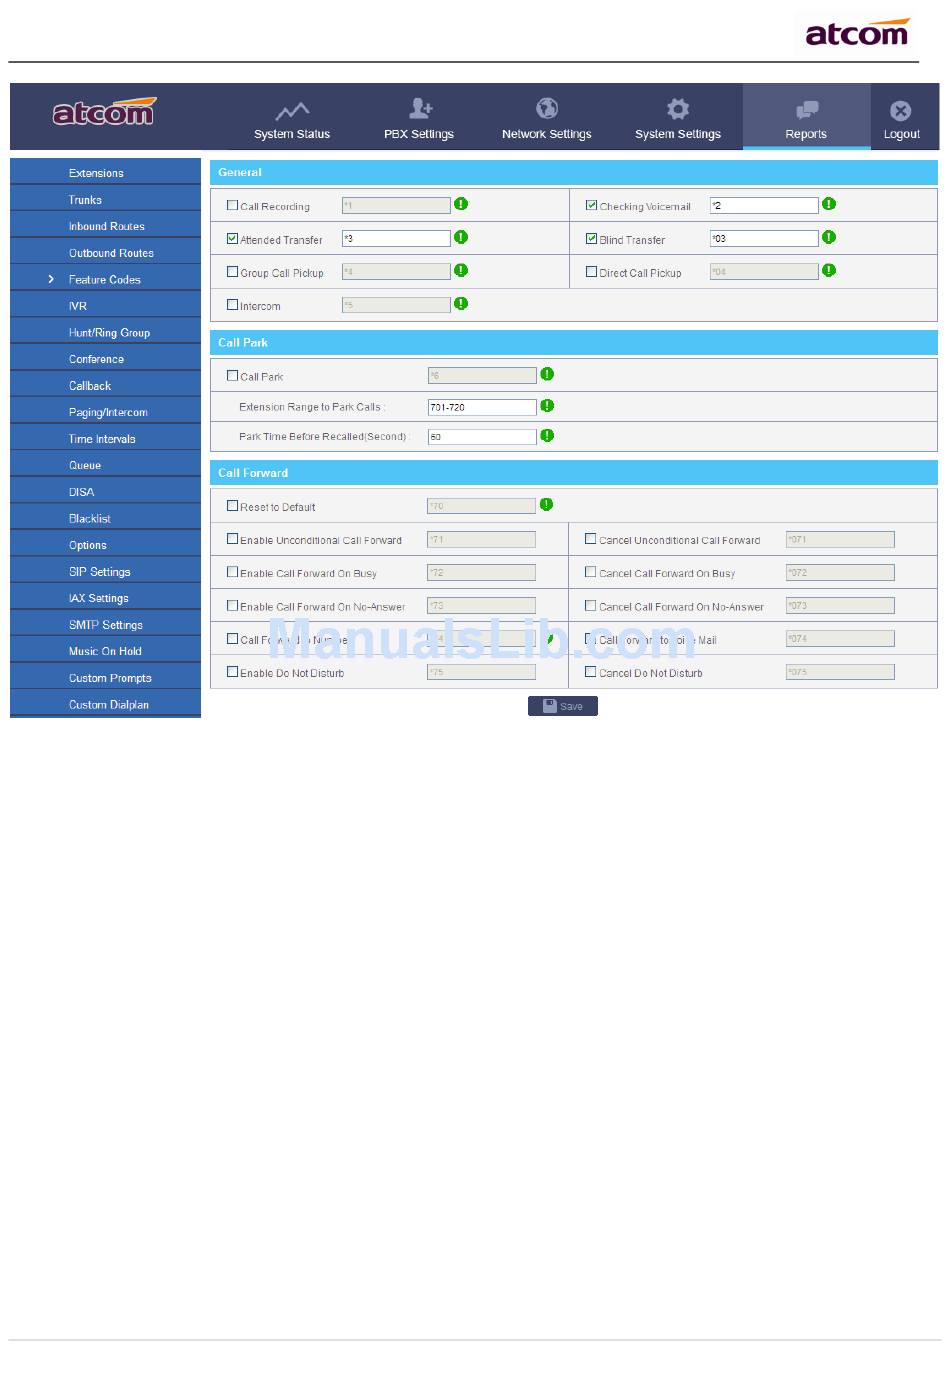Click info icon beside Call Recording

(461, 204)
